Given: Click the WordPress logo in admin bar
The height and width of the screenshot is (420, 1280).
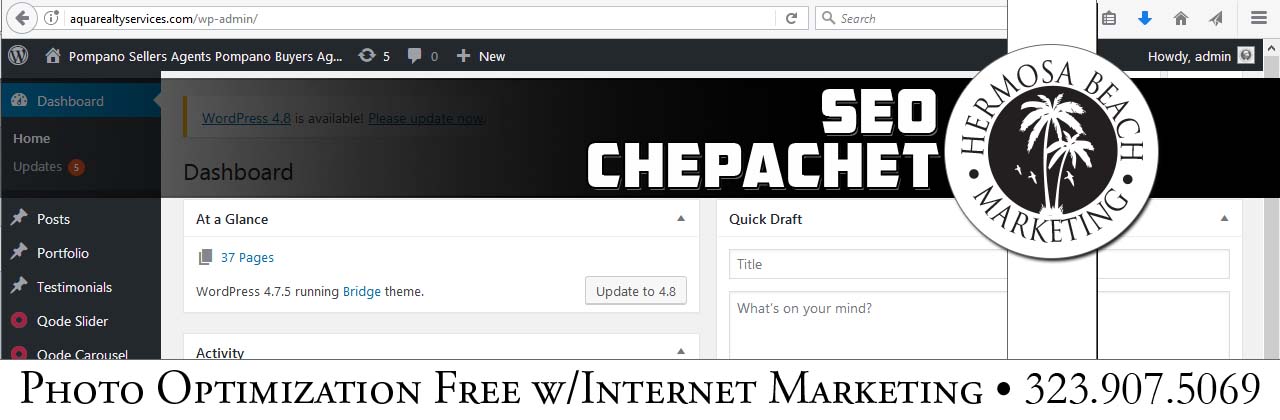Looking at the screenshot, I should point(18,56).
